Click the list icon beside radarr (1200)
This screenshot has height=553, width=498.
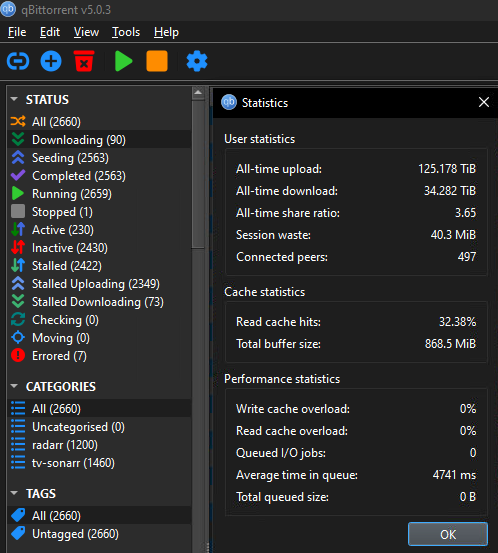coord(18,444)
